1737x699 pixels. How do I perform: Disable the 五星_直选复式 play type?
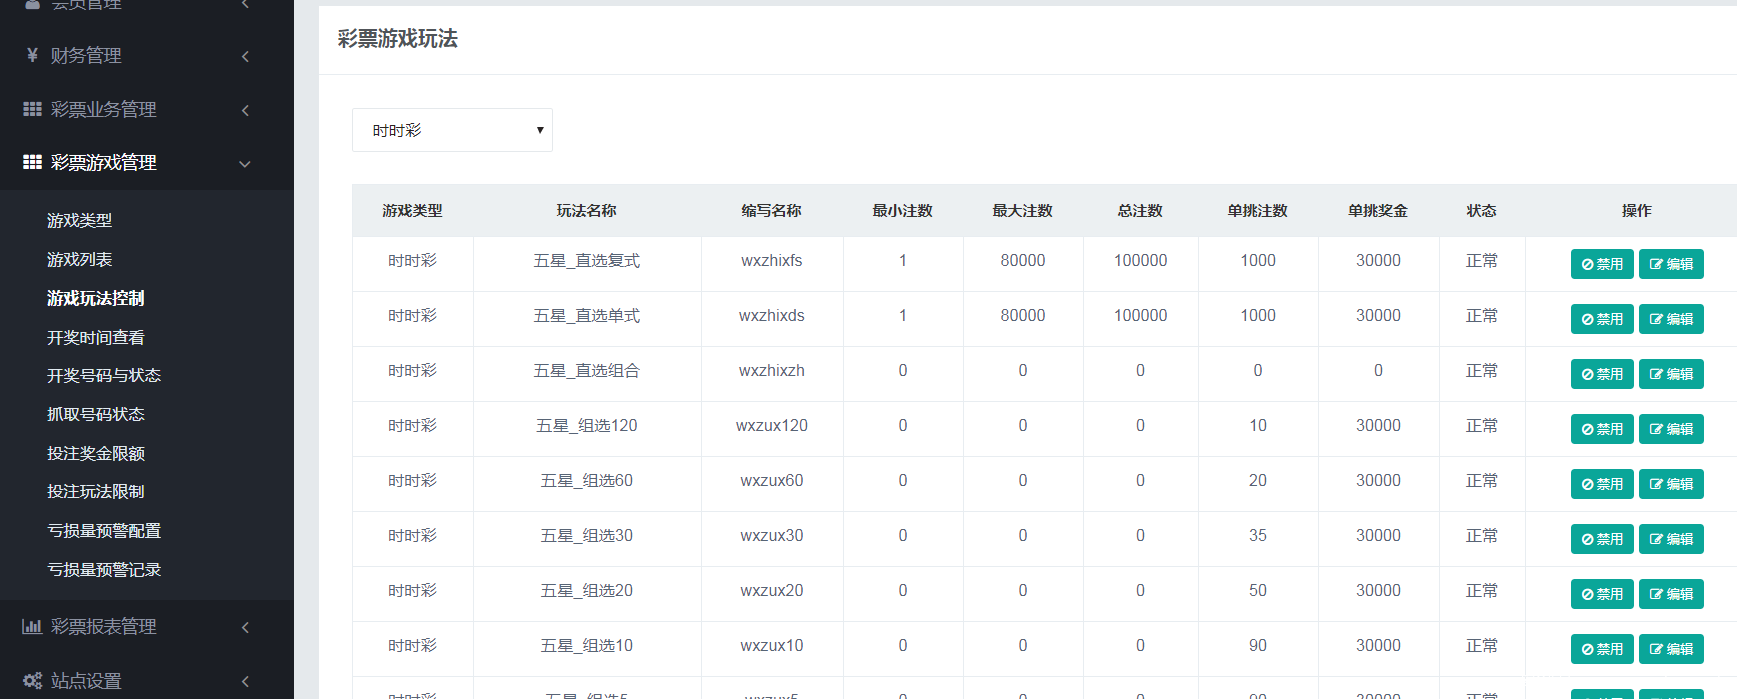click(x=1601, y=264)
